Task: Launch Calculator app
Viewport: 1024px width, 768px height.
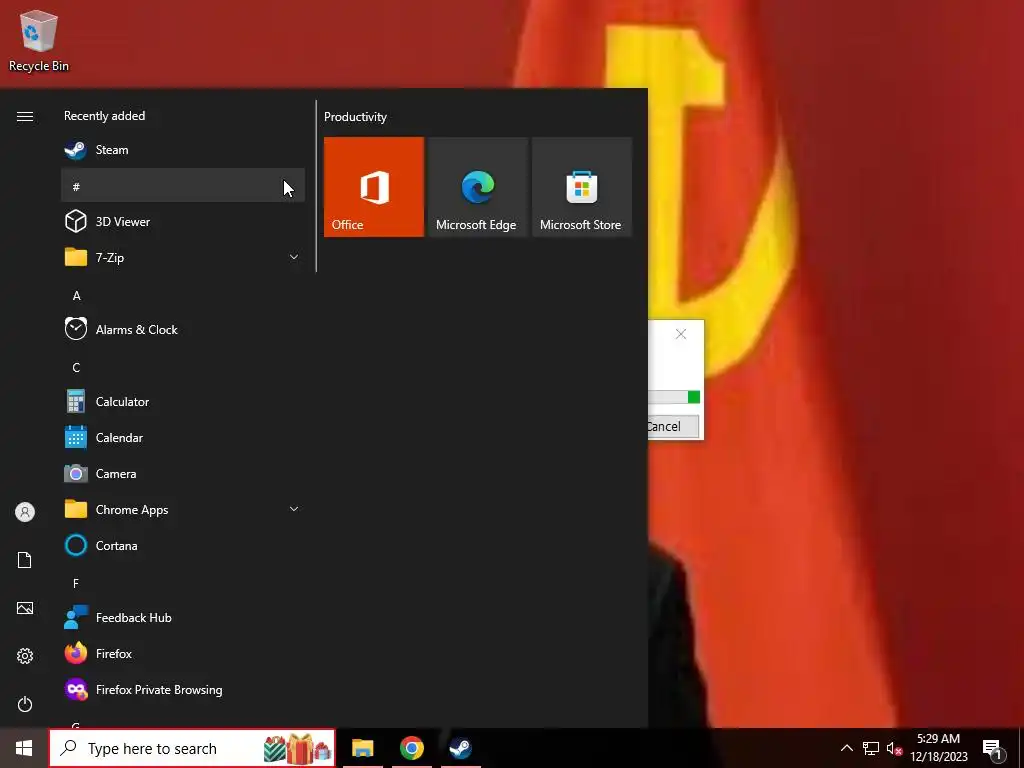Action: (183, 402)
